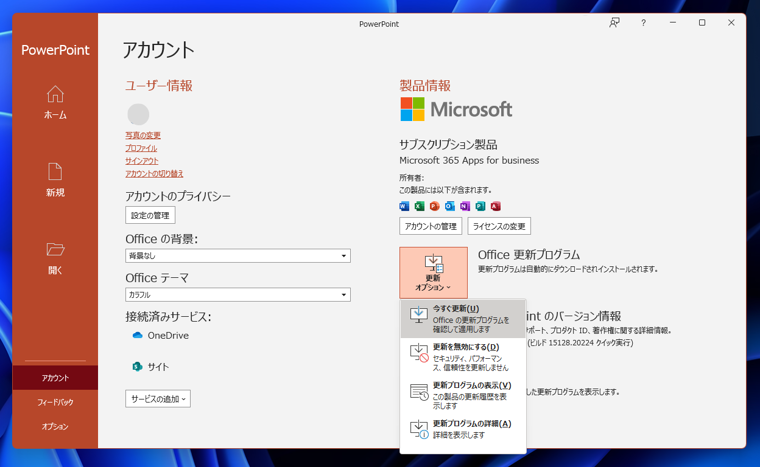Click the 写真の変更 link
Viewport: 760px width, 467px height.
142,135
